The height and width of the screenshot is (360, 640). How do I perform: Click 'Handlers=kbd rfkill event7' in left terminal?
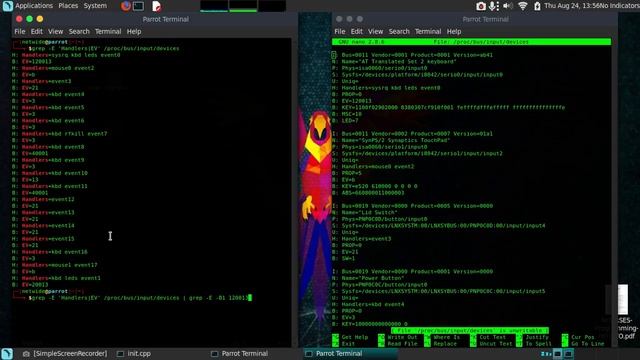click(64, 133)
